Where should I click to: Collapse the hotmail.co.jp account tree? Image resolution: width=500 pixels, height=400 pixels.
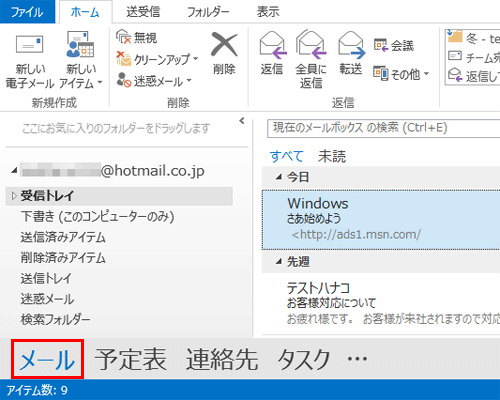pos(14,171)
